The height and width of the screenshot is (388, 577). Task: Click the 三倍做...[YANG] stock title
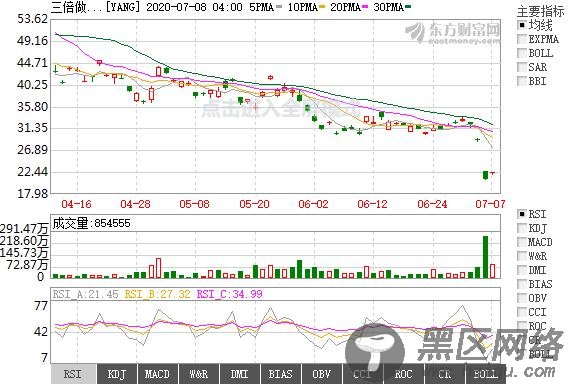96,7
